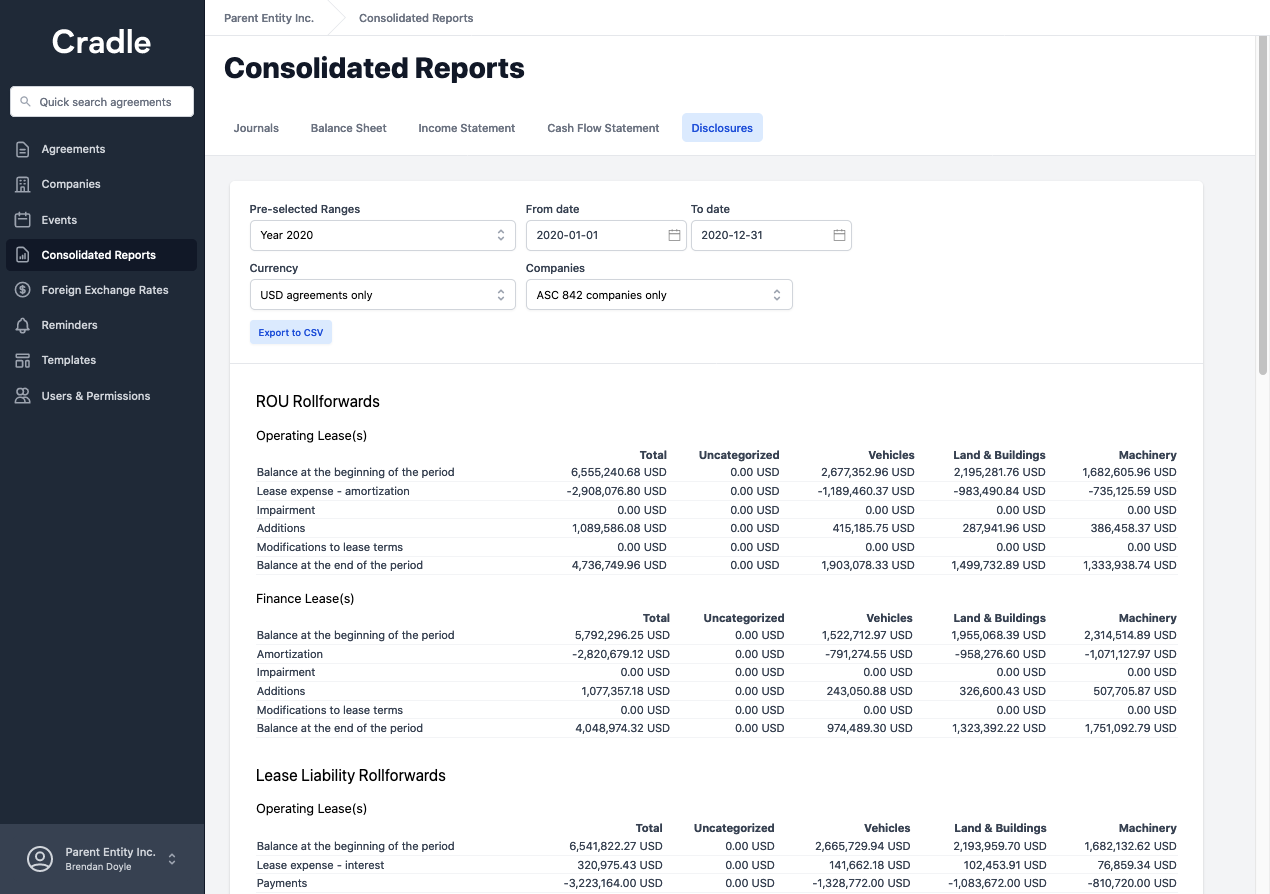Open the calendar picker for From date
Viewport: 1270px width, 894px height.
coord(674,235)
